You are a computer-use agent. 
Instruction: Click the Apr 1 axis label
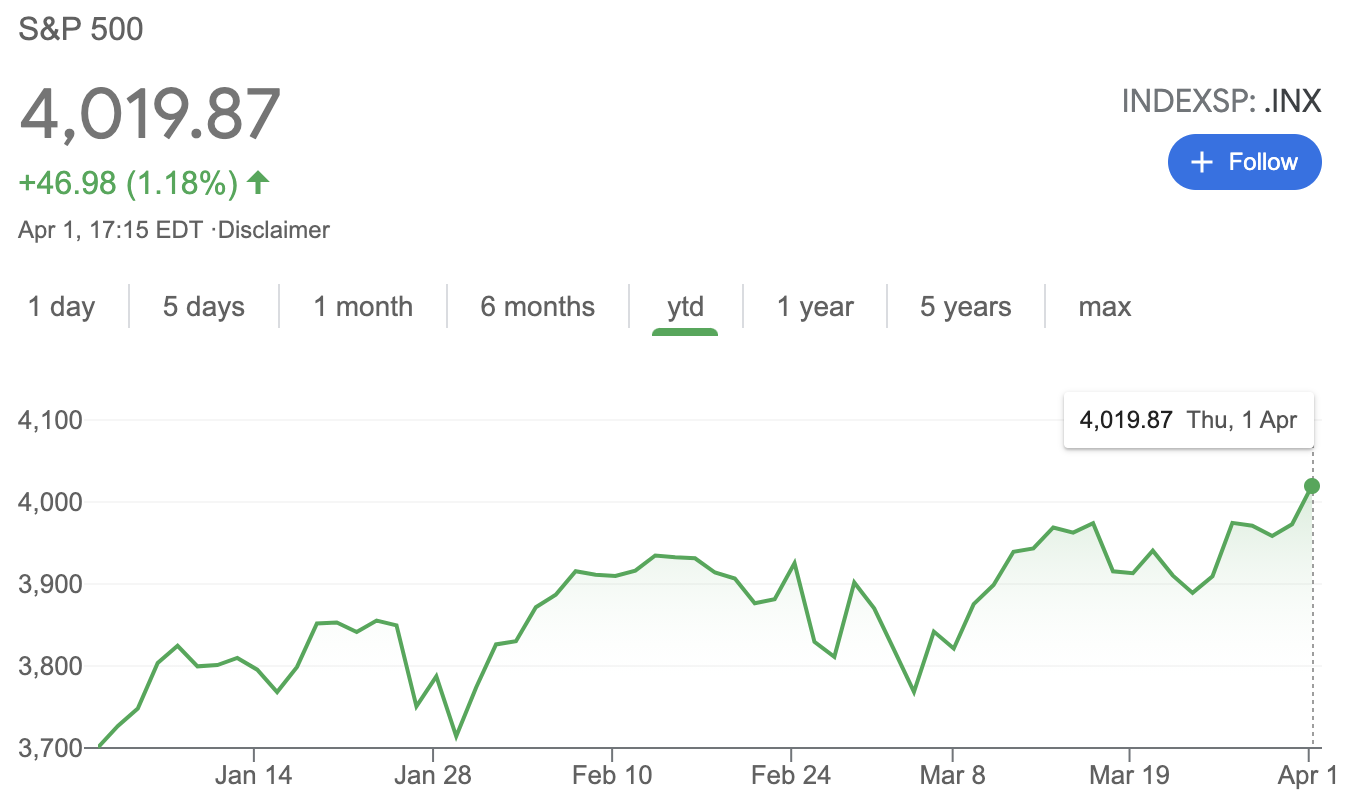tap(1309, 776)
